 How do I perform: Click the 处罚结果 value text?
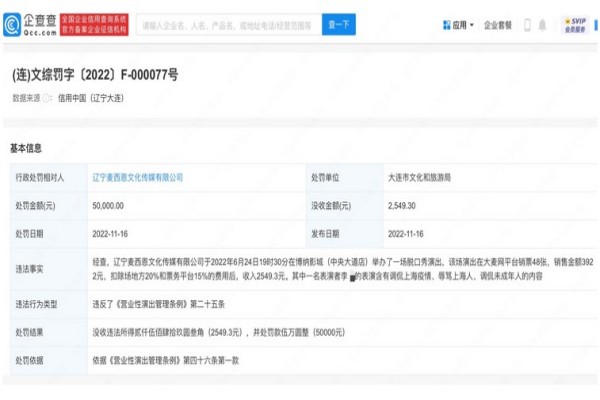tap(218, 332)
